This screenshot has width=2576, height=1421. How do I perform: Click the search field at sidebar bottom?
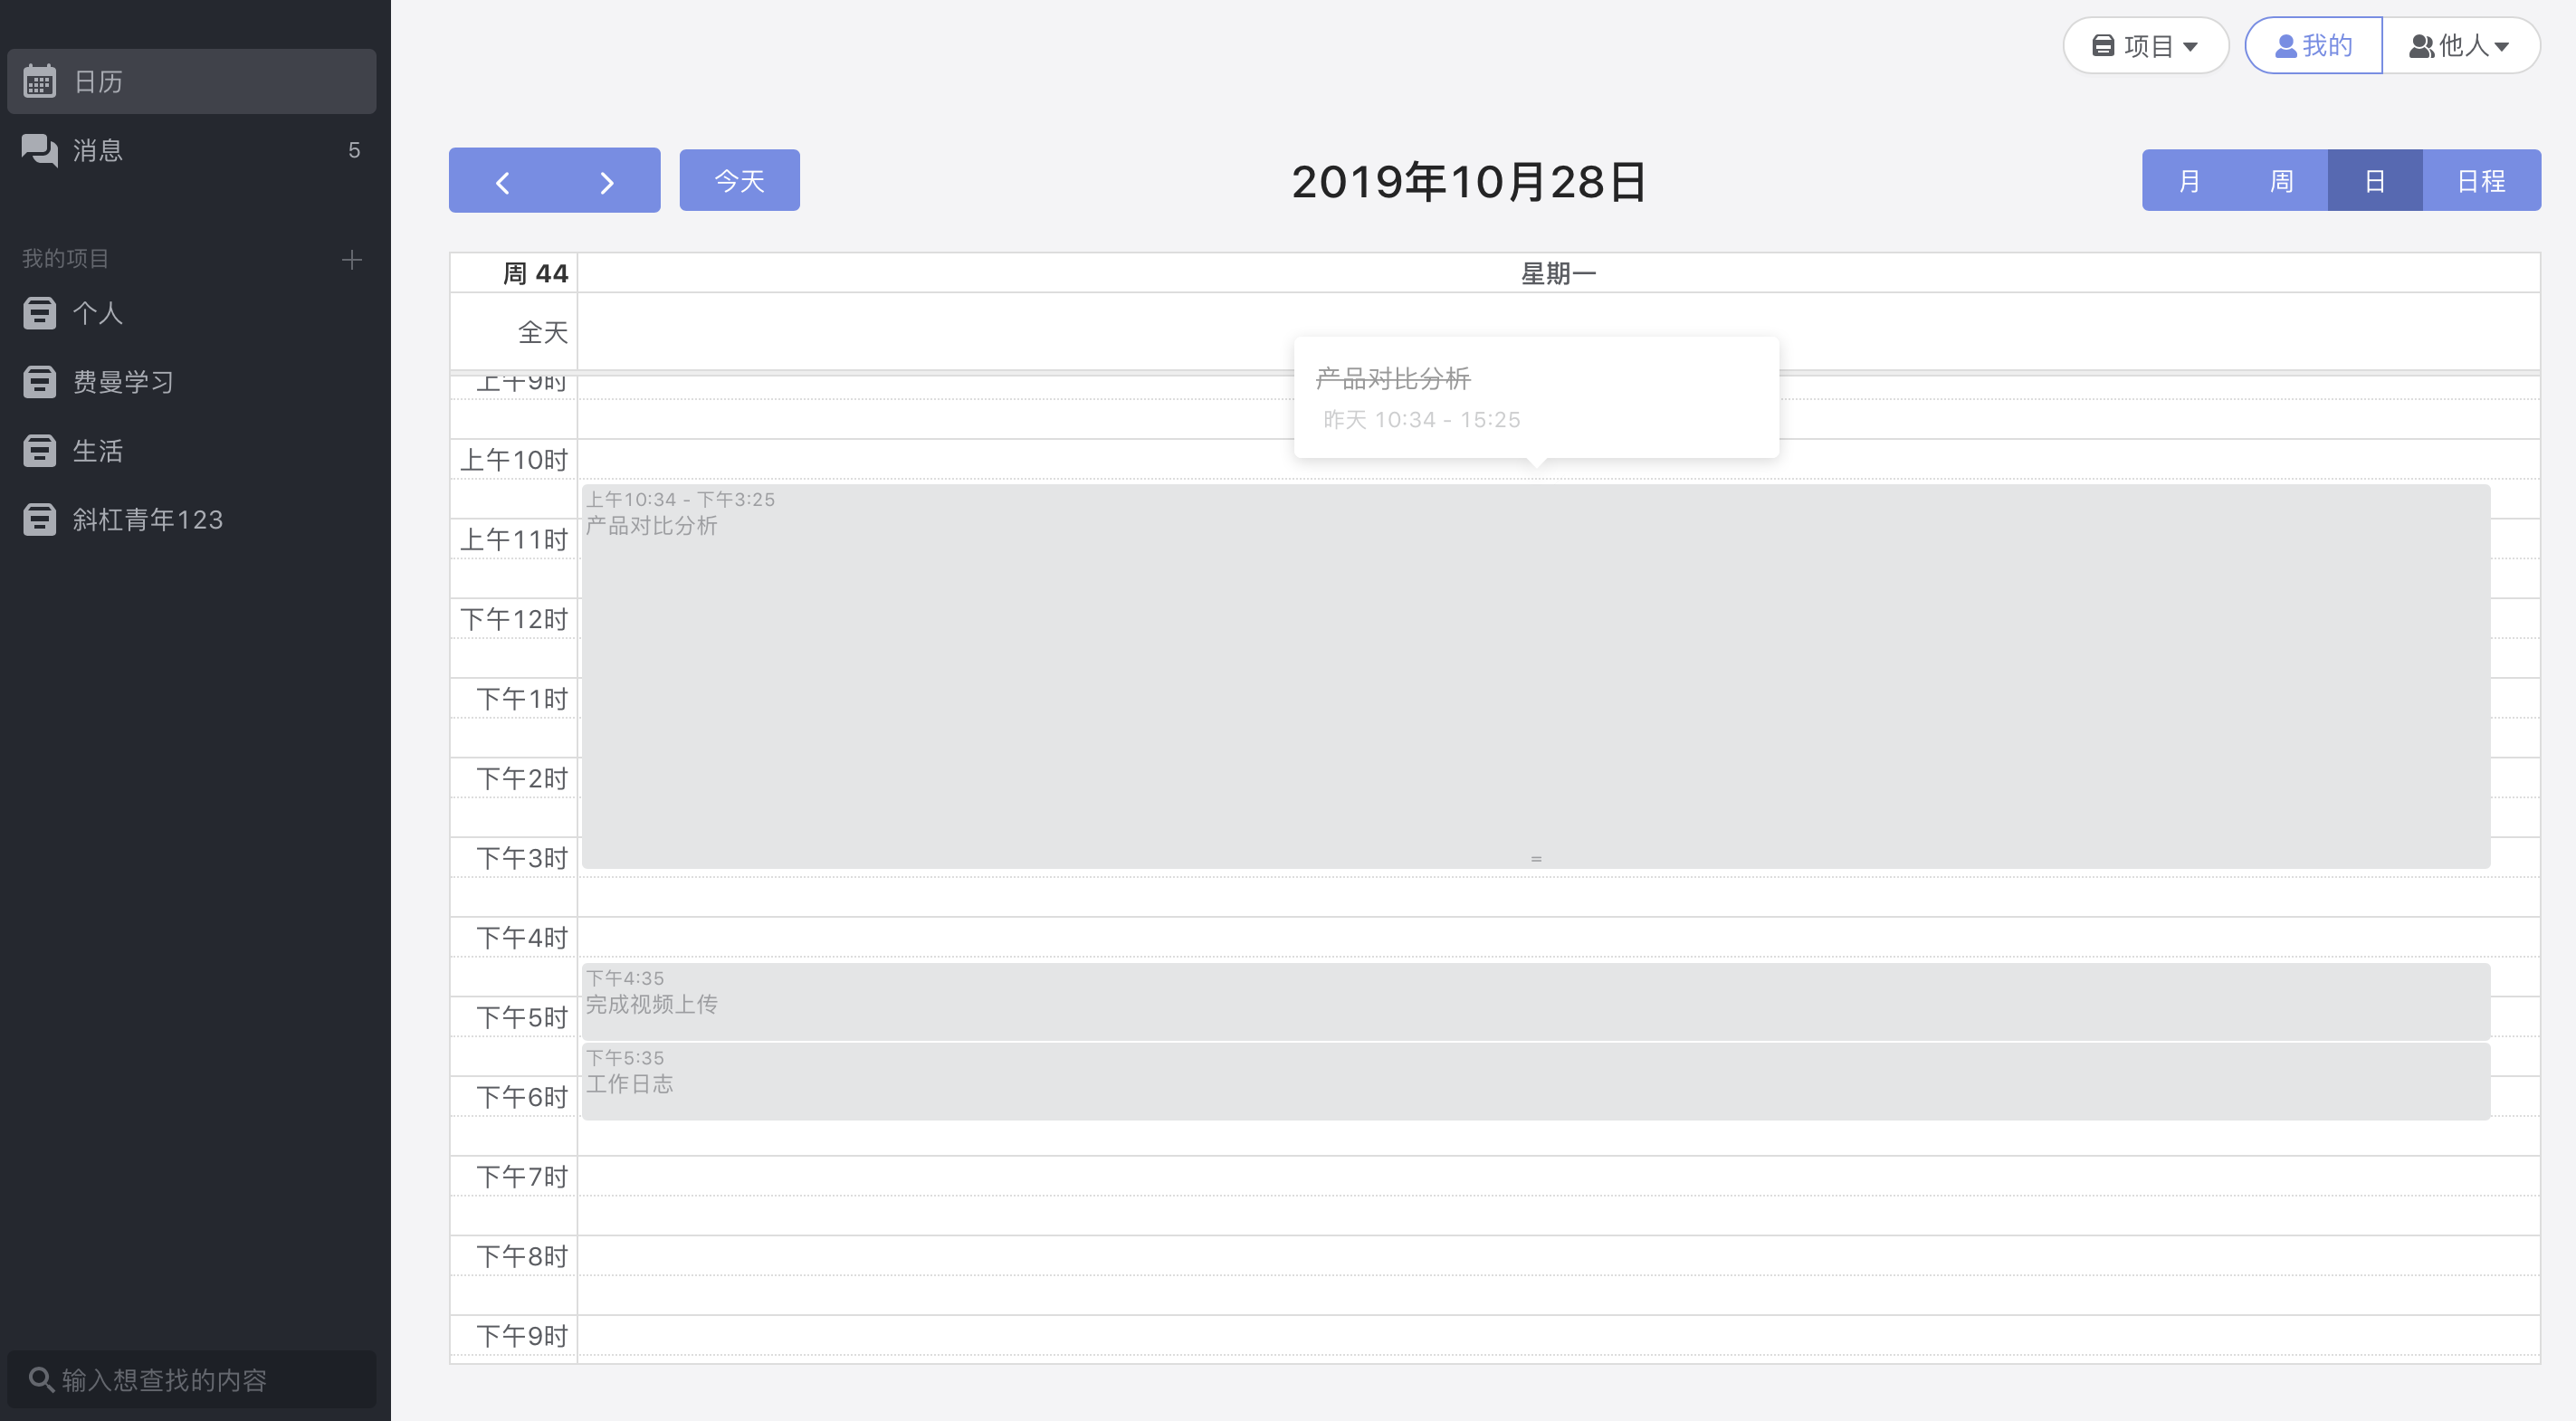coord(192,1380)
